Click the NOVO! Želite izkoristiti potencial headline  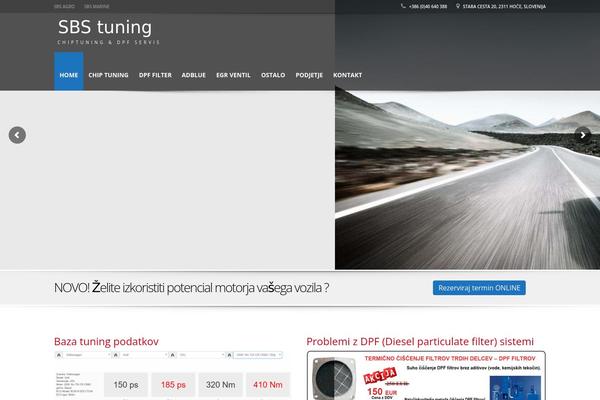191,288
